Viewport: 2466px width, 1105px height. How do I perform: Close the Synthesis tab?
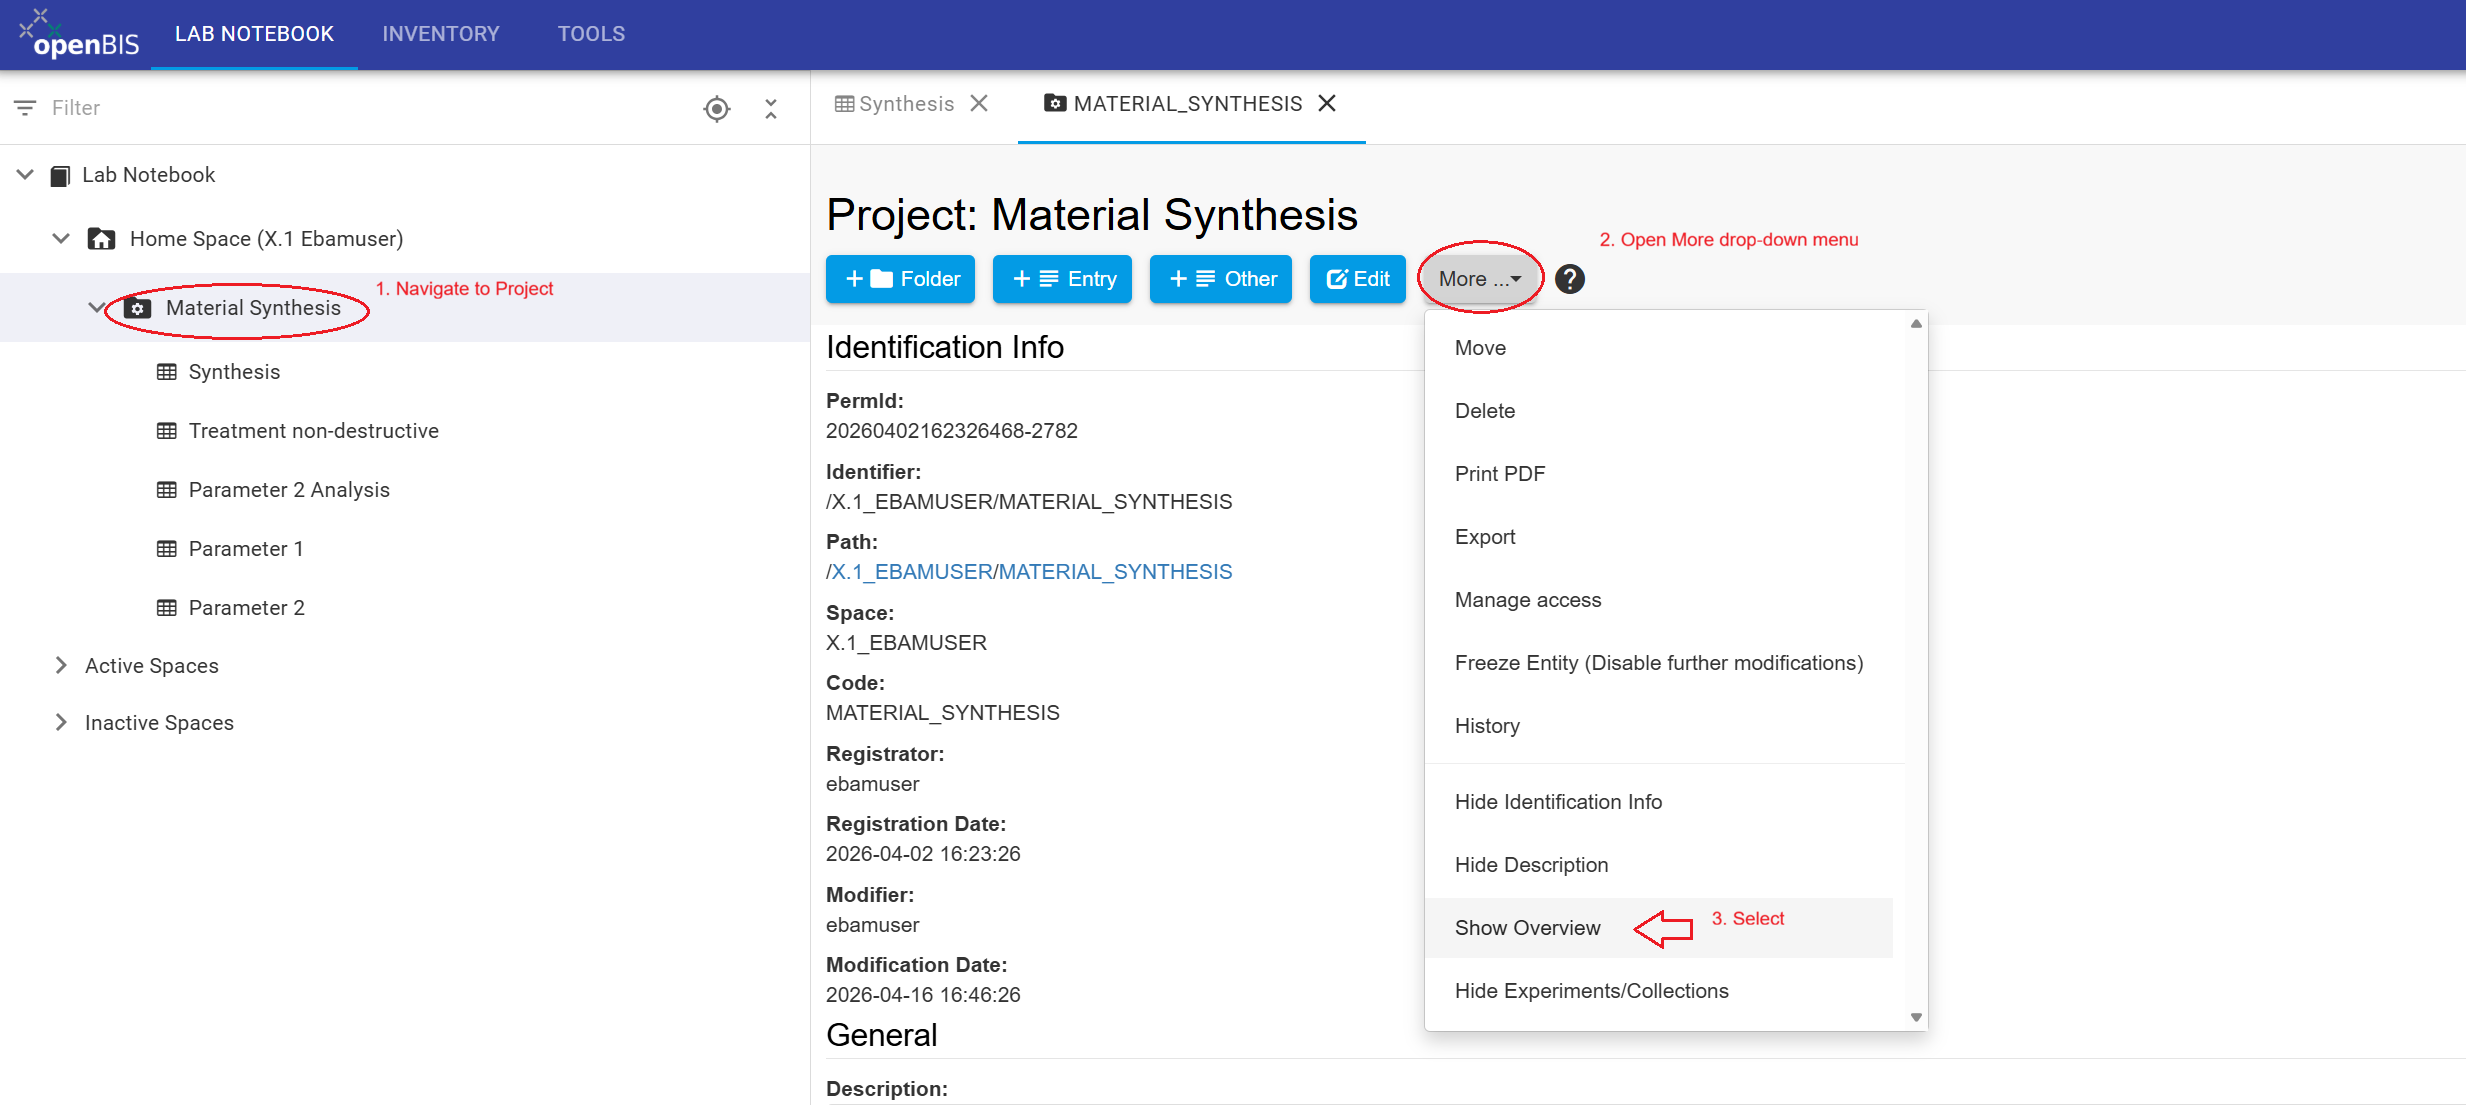[x=979, y=104]
